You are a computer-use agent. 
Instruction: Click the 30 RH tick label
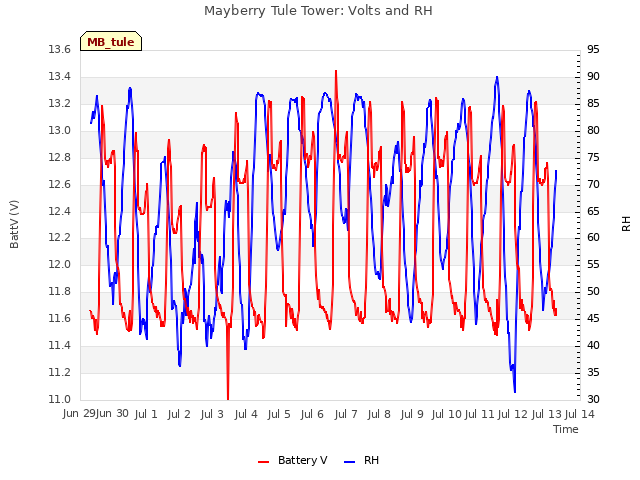coord(593,399)
